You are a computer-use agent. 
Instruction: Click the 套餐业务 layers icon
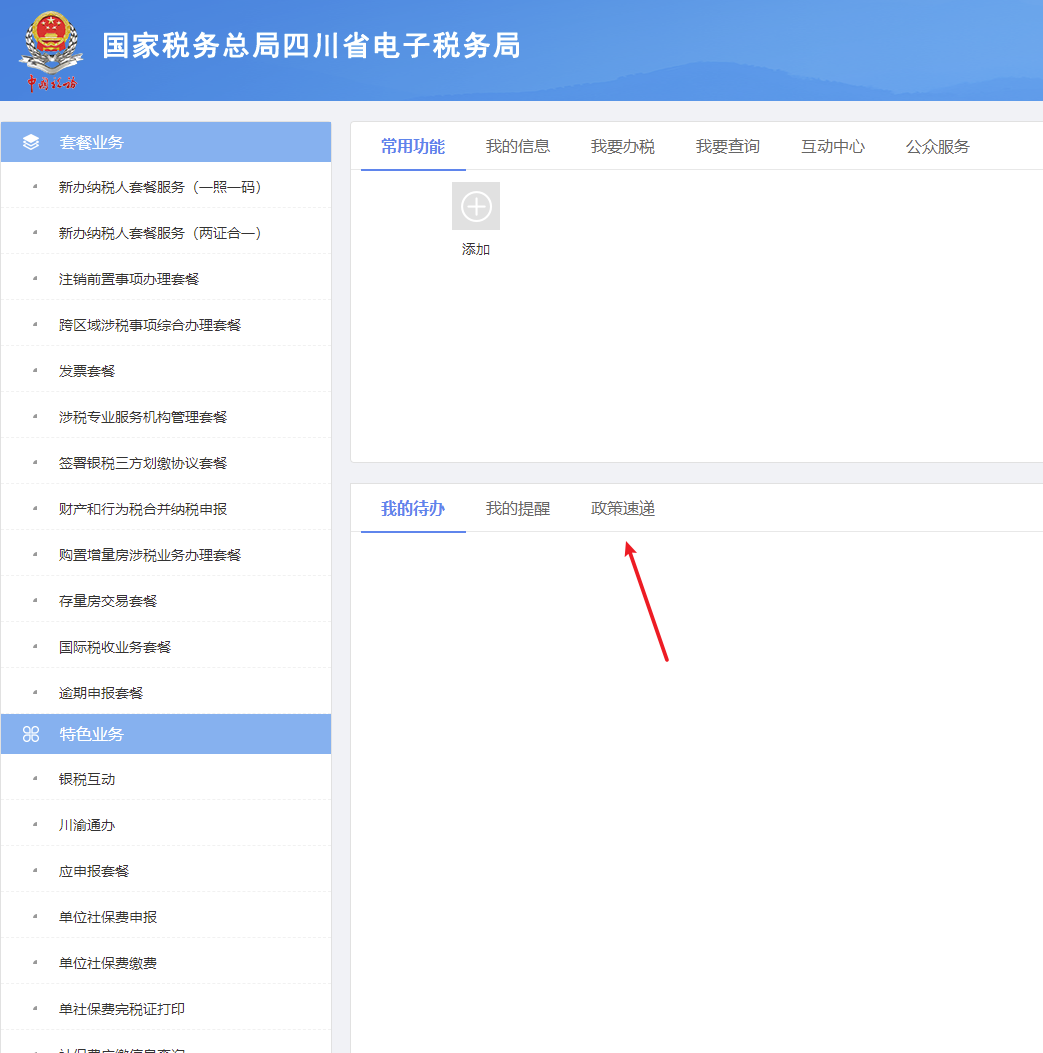(x=31, y=142)
